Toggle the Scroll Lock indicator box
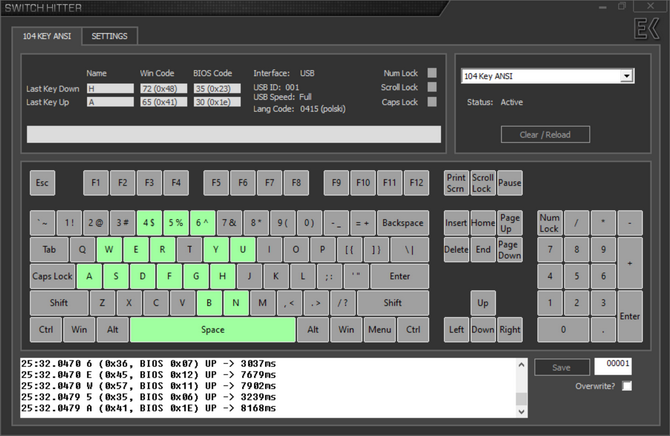Image resolution: width=670 pixels, height=436 pixels. pyautogui.click(x=432, y=87)
